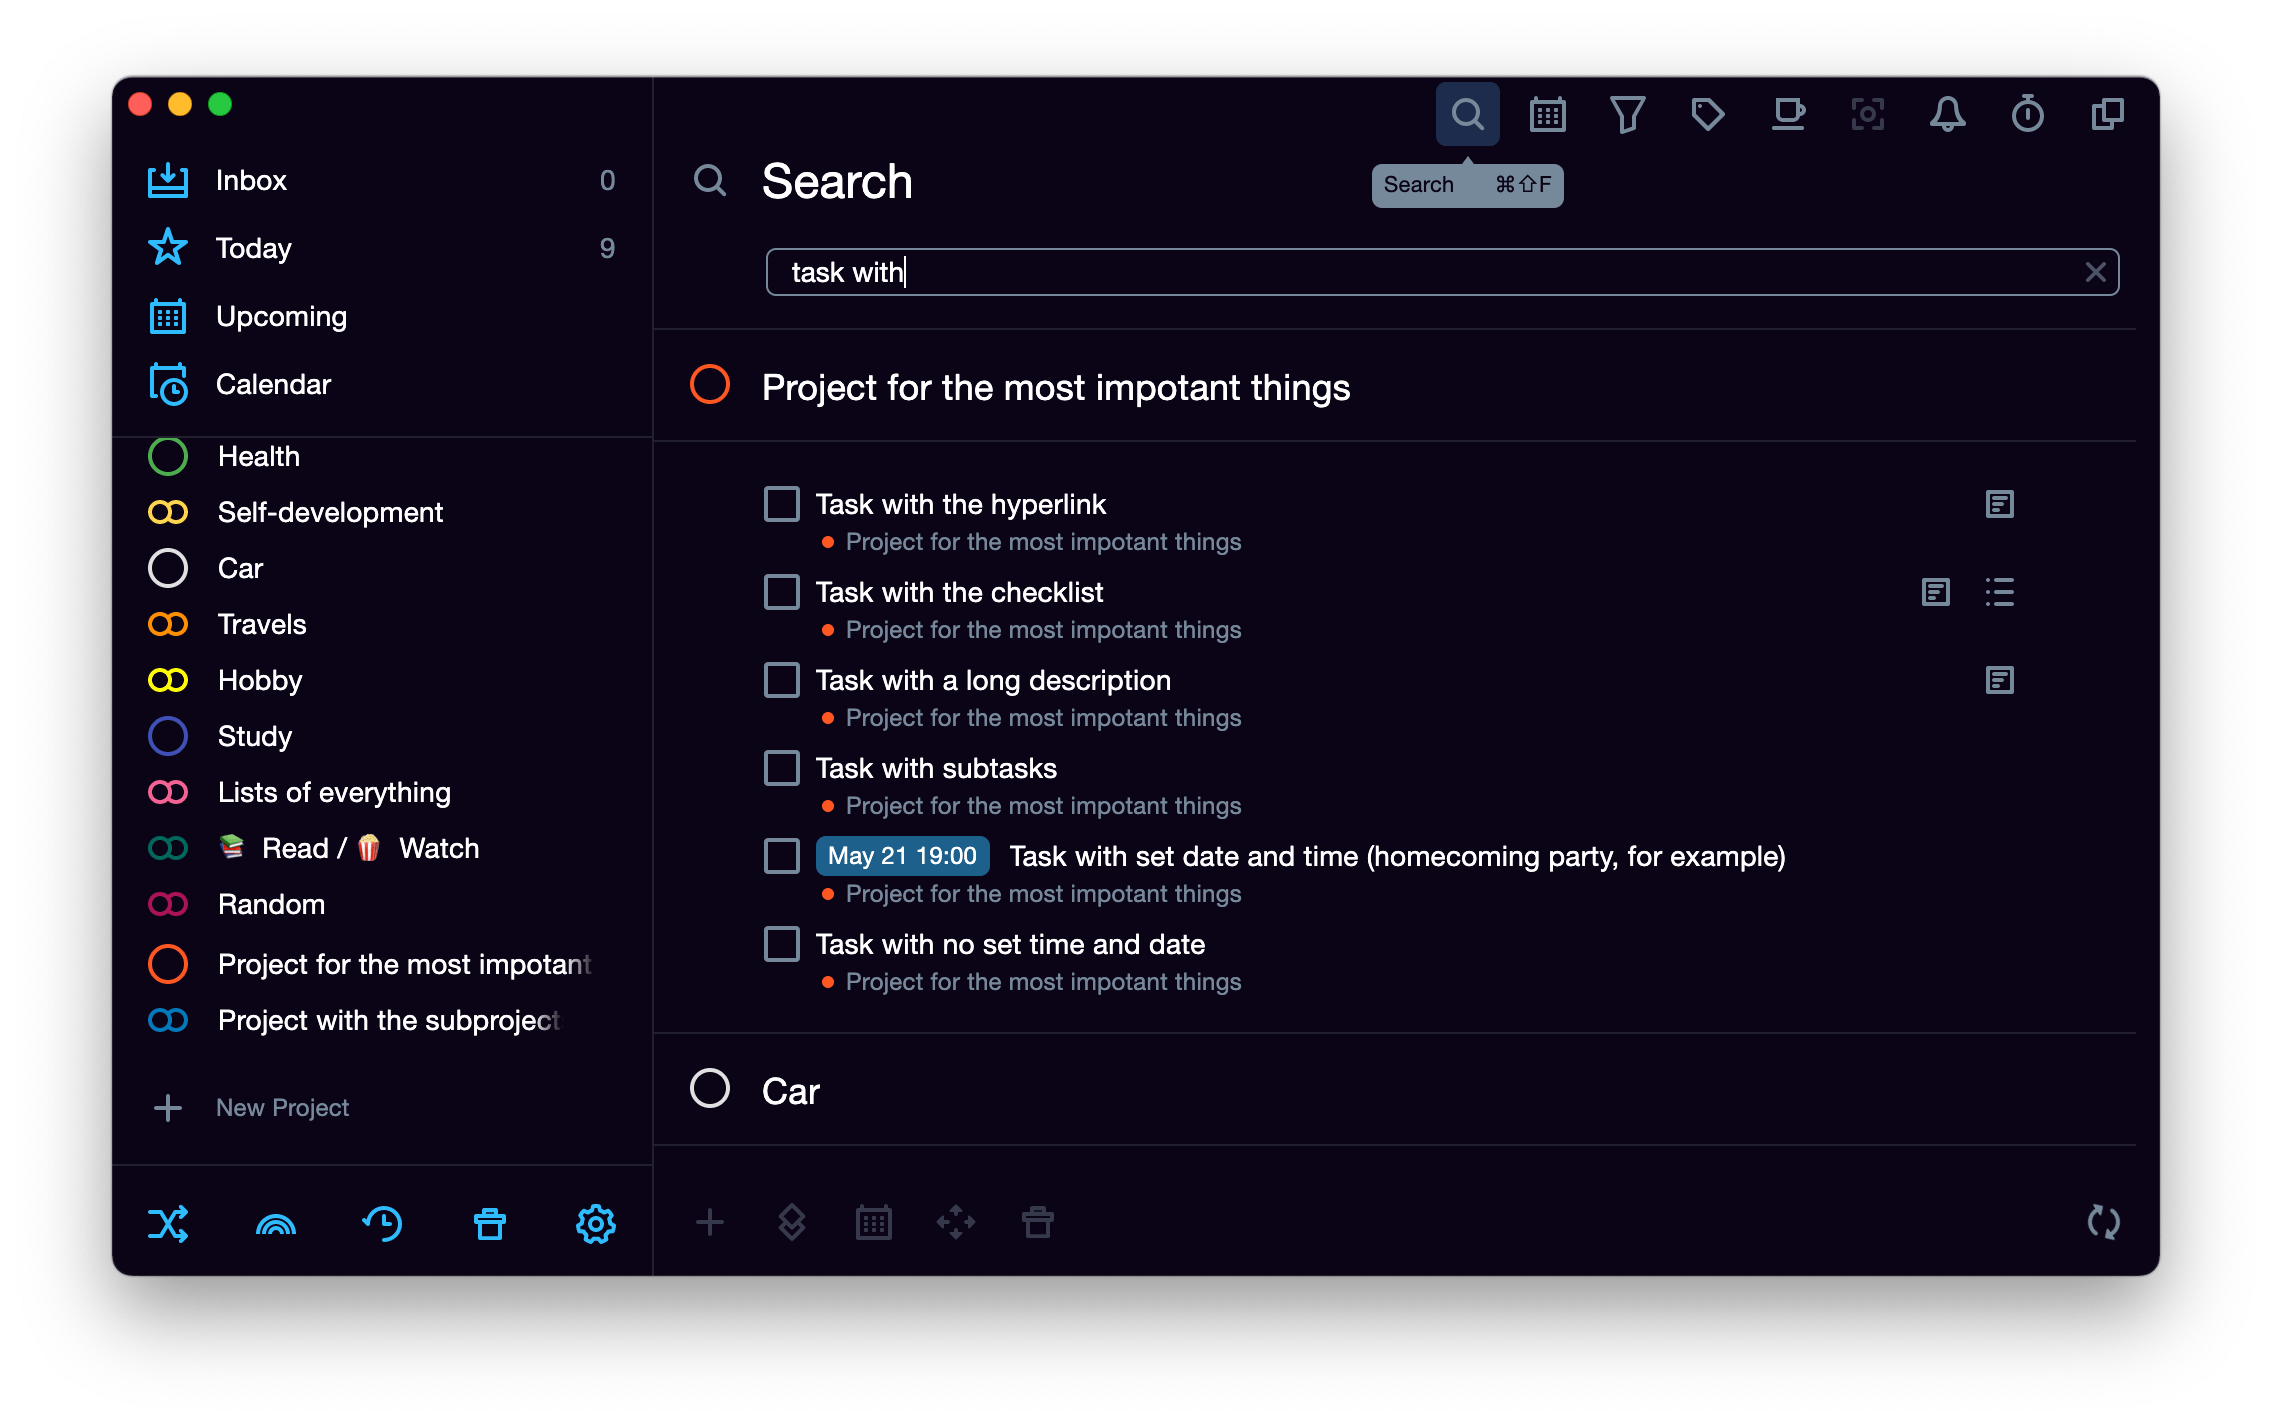Click the filter funnel icon
Viewport: 2272px width, 1424px height.
[1627, 114]
